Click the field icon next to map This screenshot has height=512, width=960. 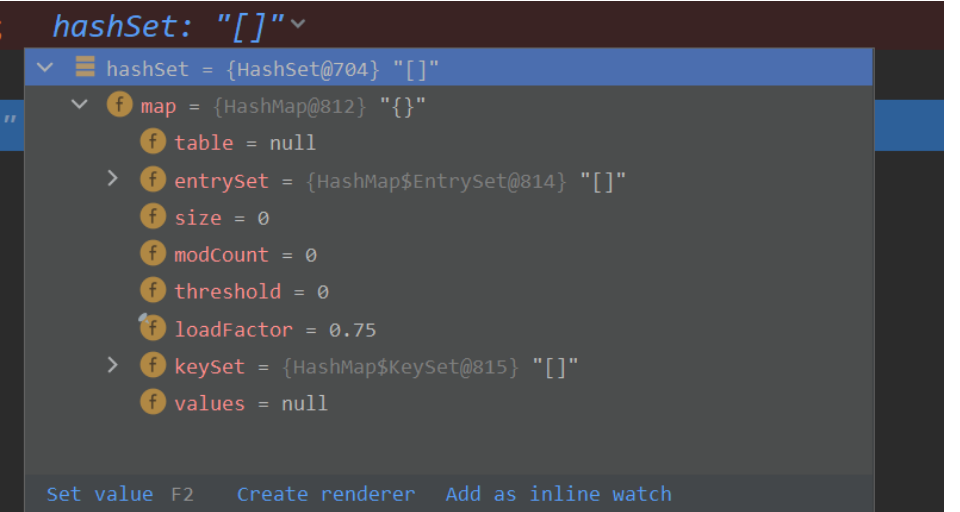(x=120, y=105)
